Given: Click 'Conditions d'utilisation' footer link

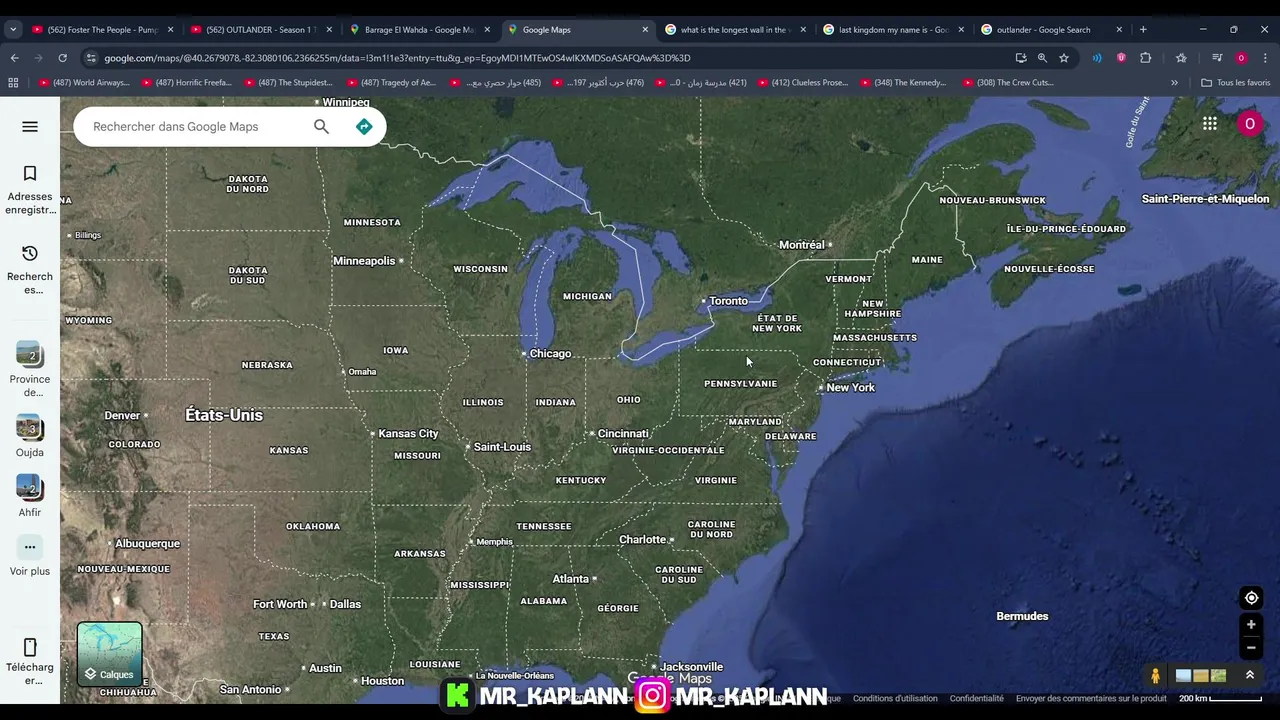Looking at the screenshot, I should click(x=895, y=698).
